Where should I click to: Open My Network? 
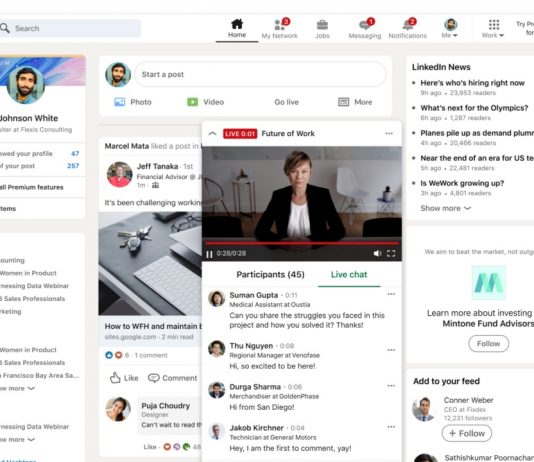click(x=280, y=28)
